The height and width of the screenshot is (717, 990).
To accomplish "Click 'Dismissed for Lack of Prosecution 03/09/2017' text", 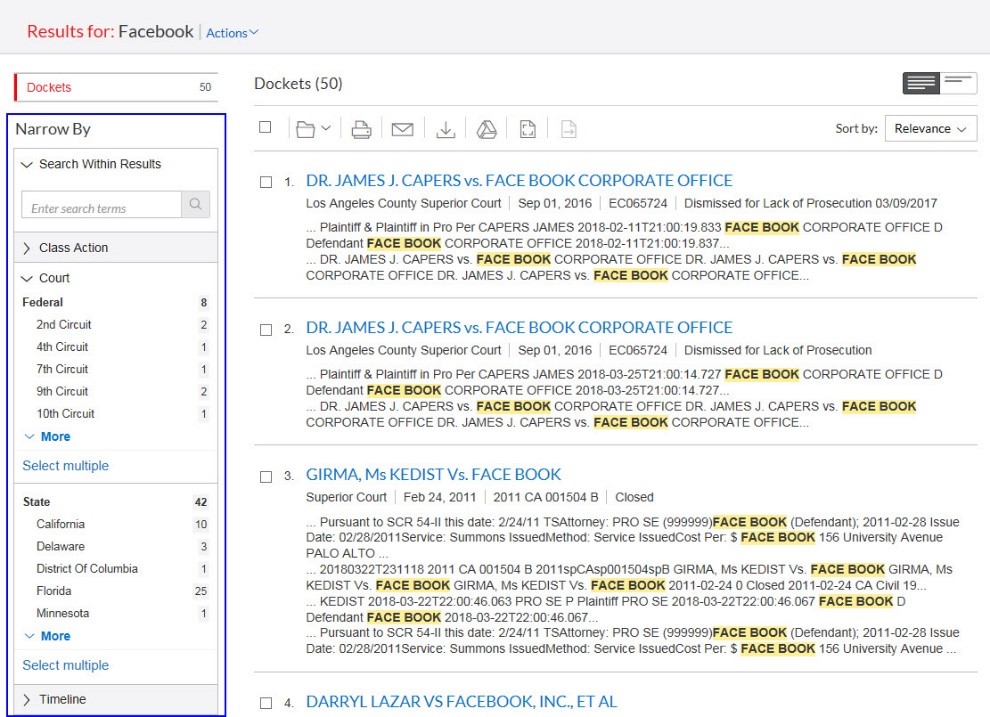I will (x=811, y=203).
